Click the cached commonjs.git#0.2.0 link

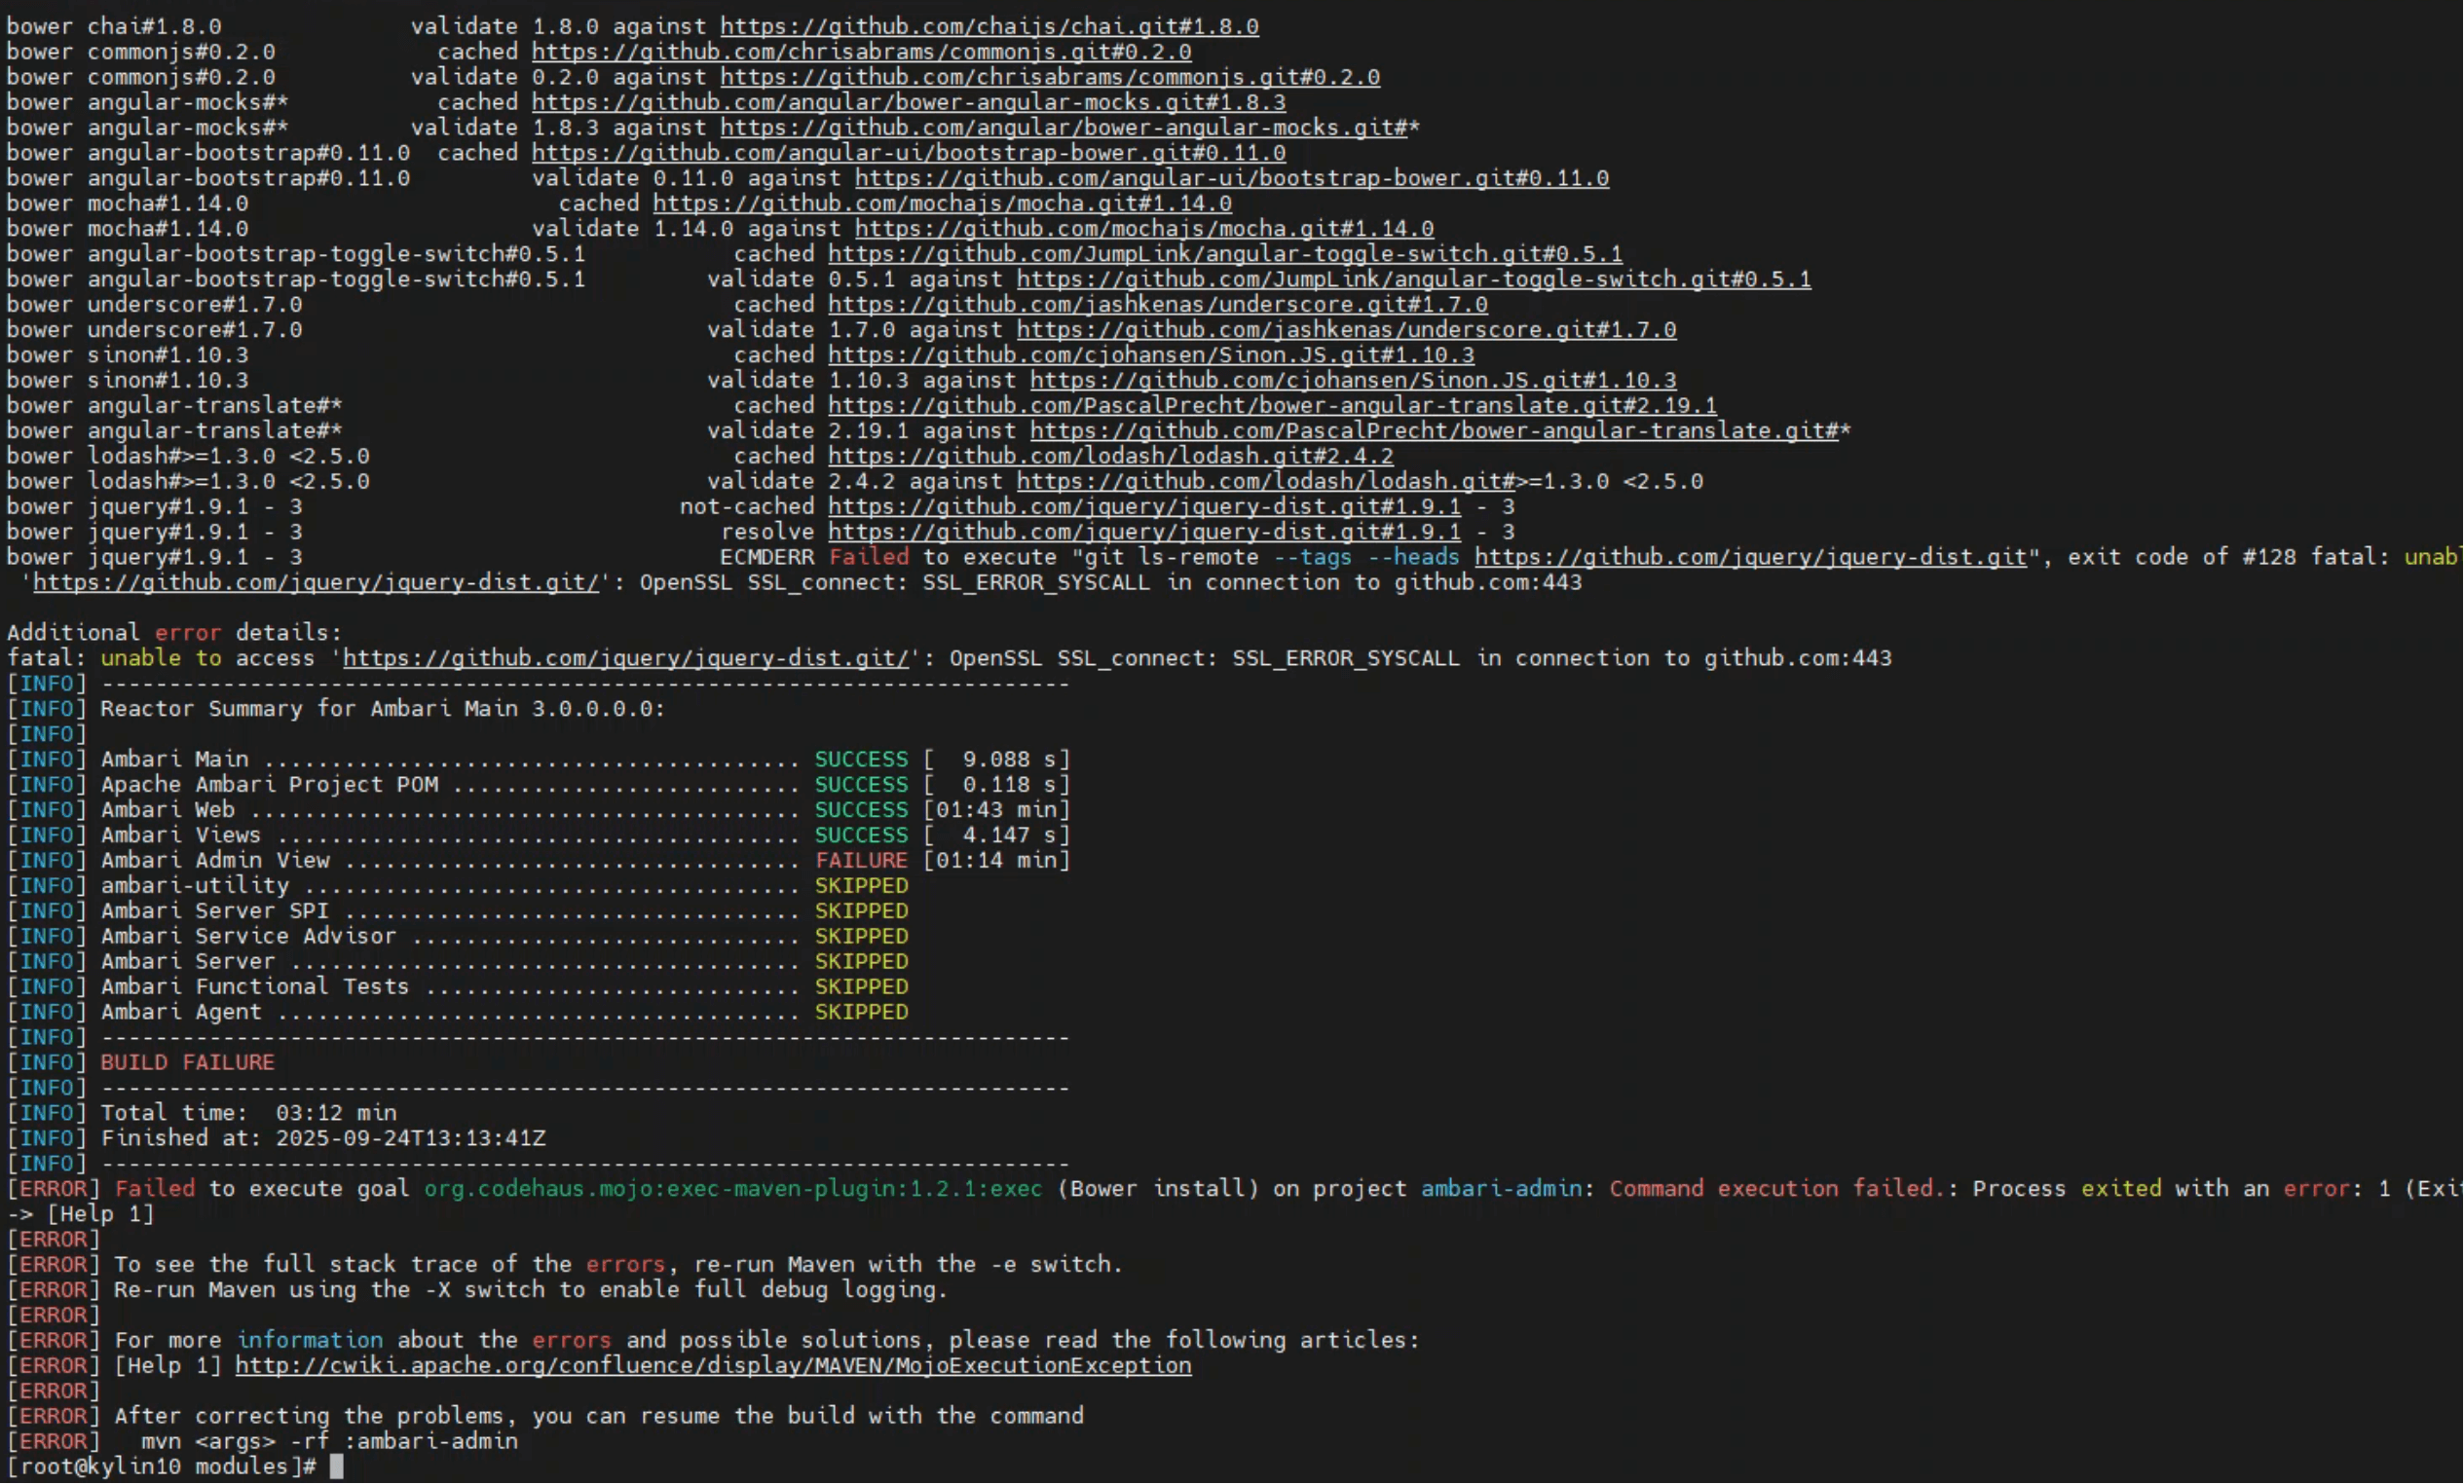coord(861,52)
